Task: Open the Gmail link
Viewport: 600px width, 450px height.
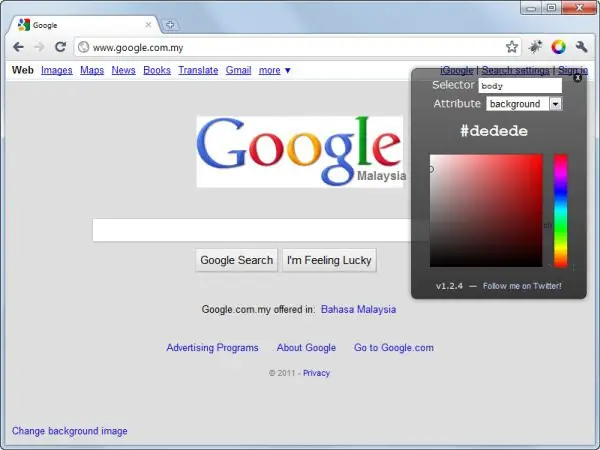Action: tap(238, 70)
